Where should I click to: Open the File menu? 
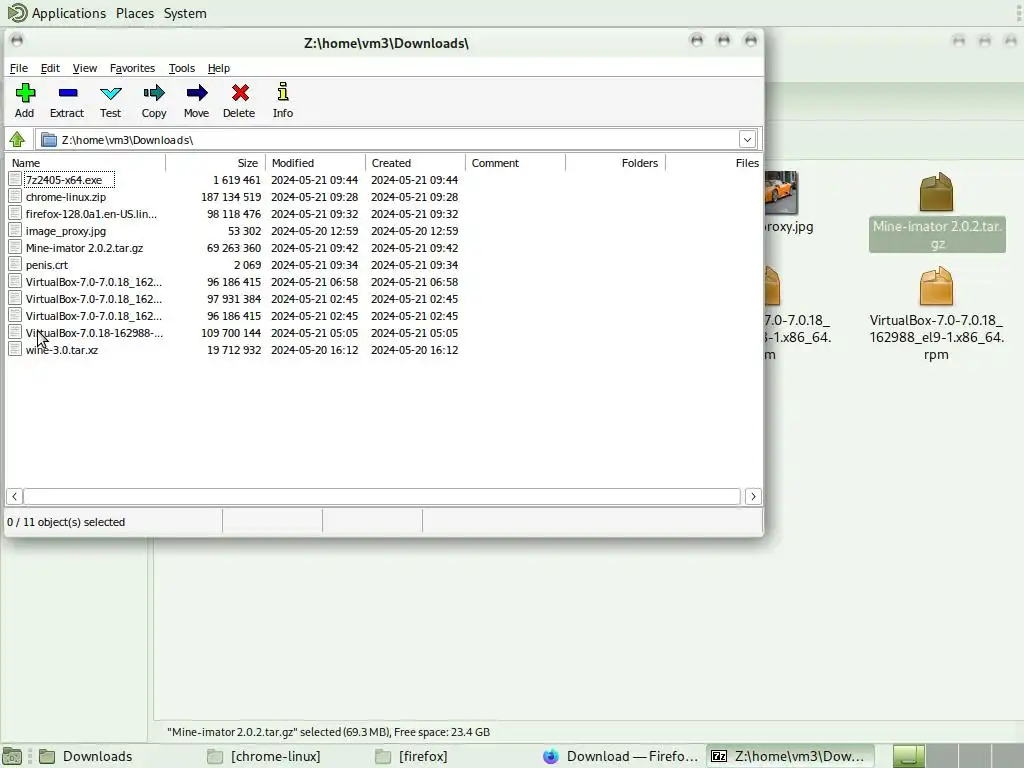coord(18,68)
